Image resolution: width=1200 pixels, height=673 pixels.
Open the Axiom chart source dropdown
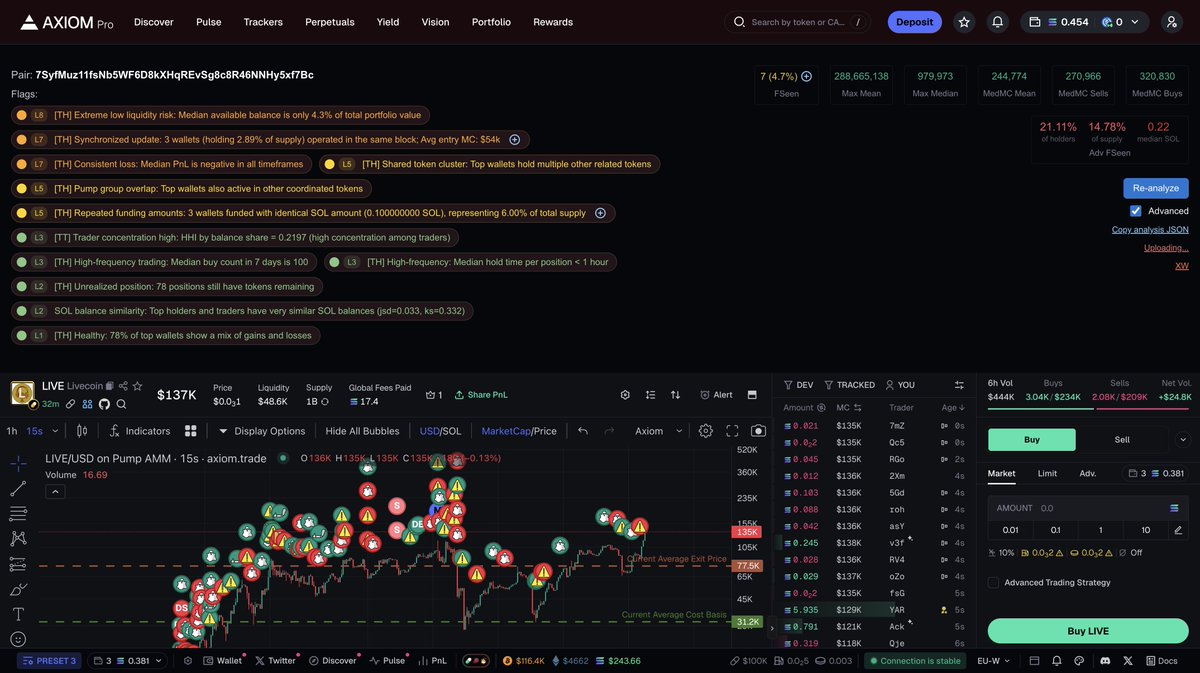(x=660, y=431)
